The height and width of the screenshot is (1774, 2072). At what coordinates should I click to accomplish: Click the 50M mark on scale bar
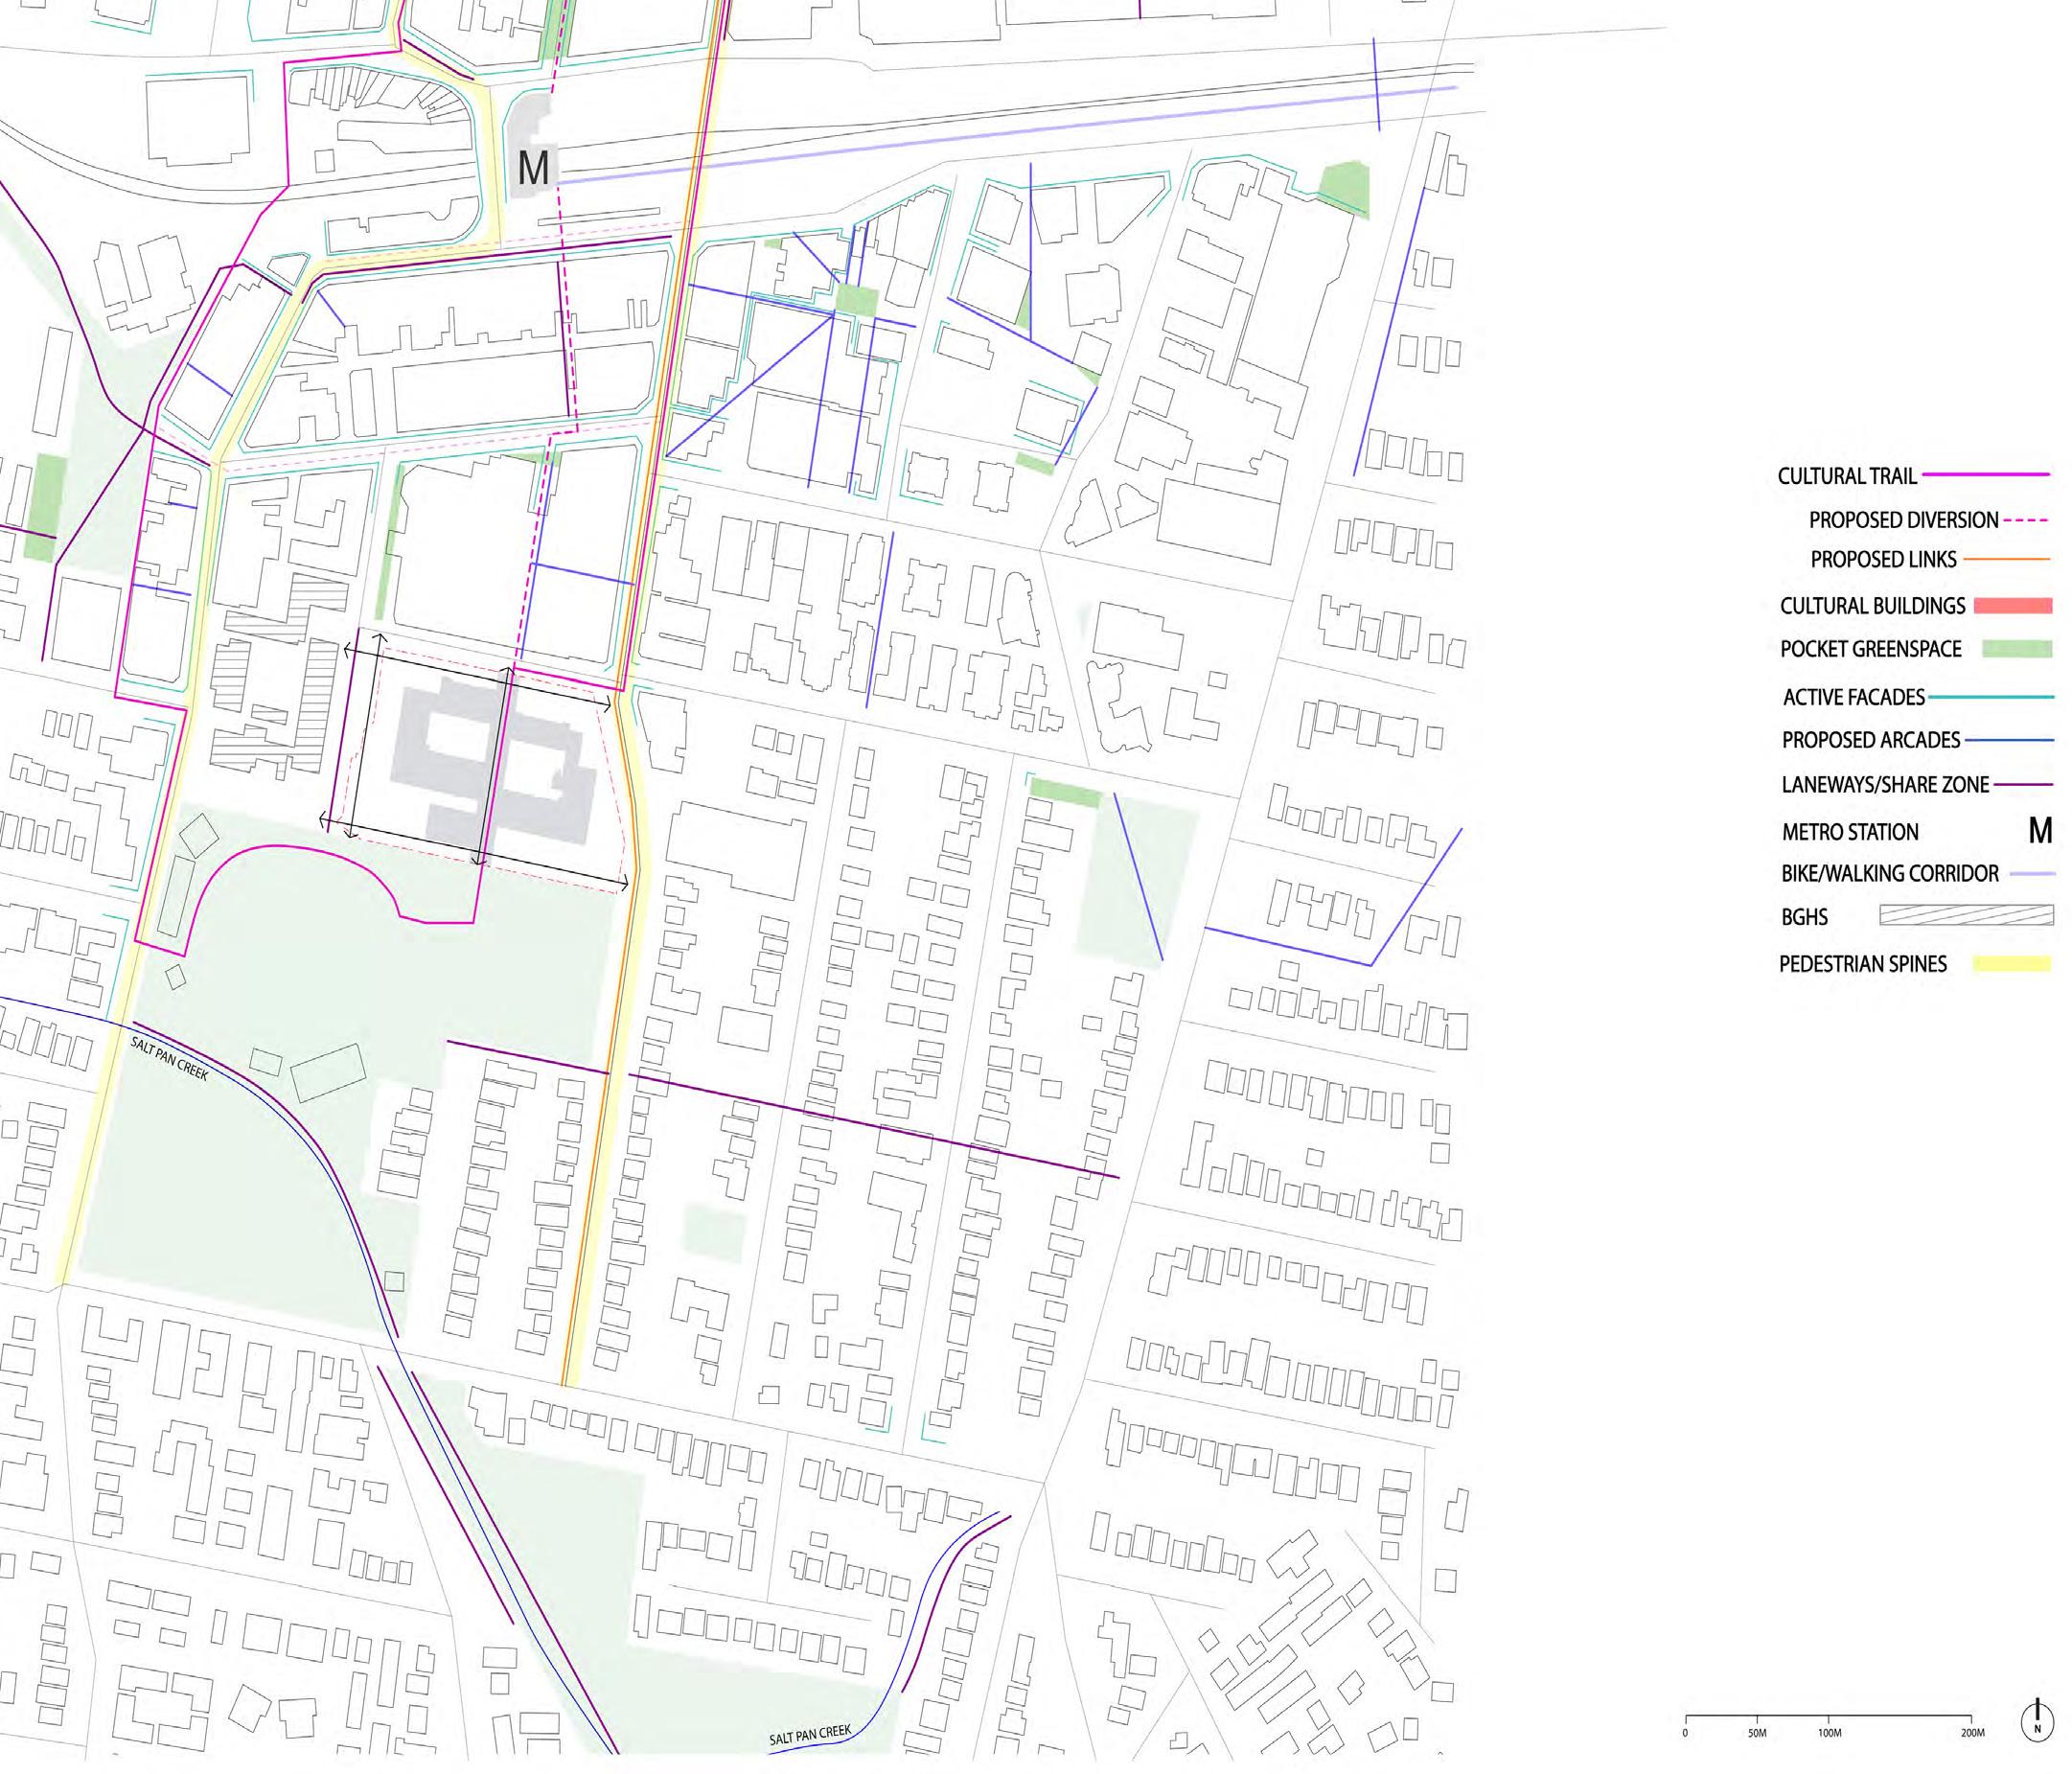tap(1757, 1733)
